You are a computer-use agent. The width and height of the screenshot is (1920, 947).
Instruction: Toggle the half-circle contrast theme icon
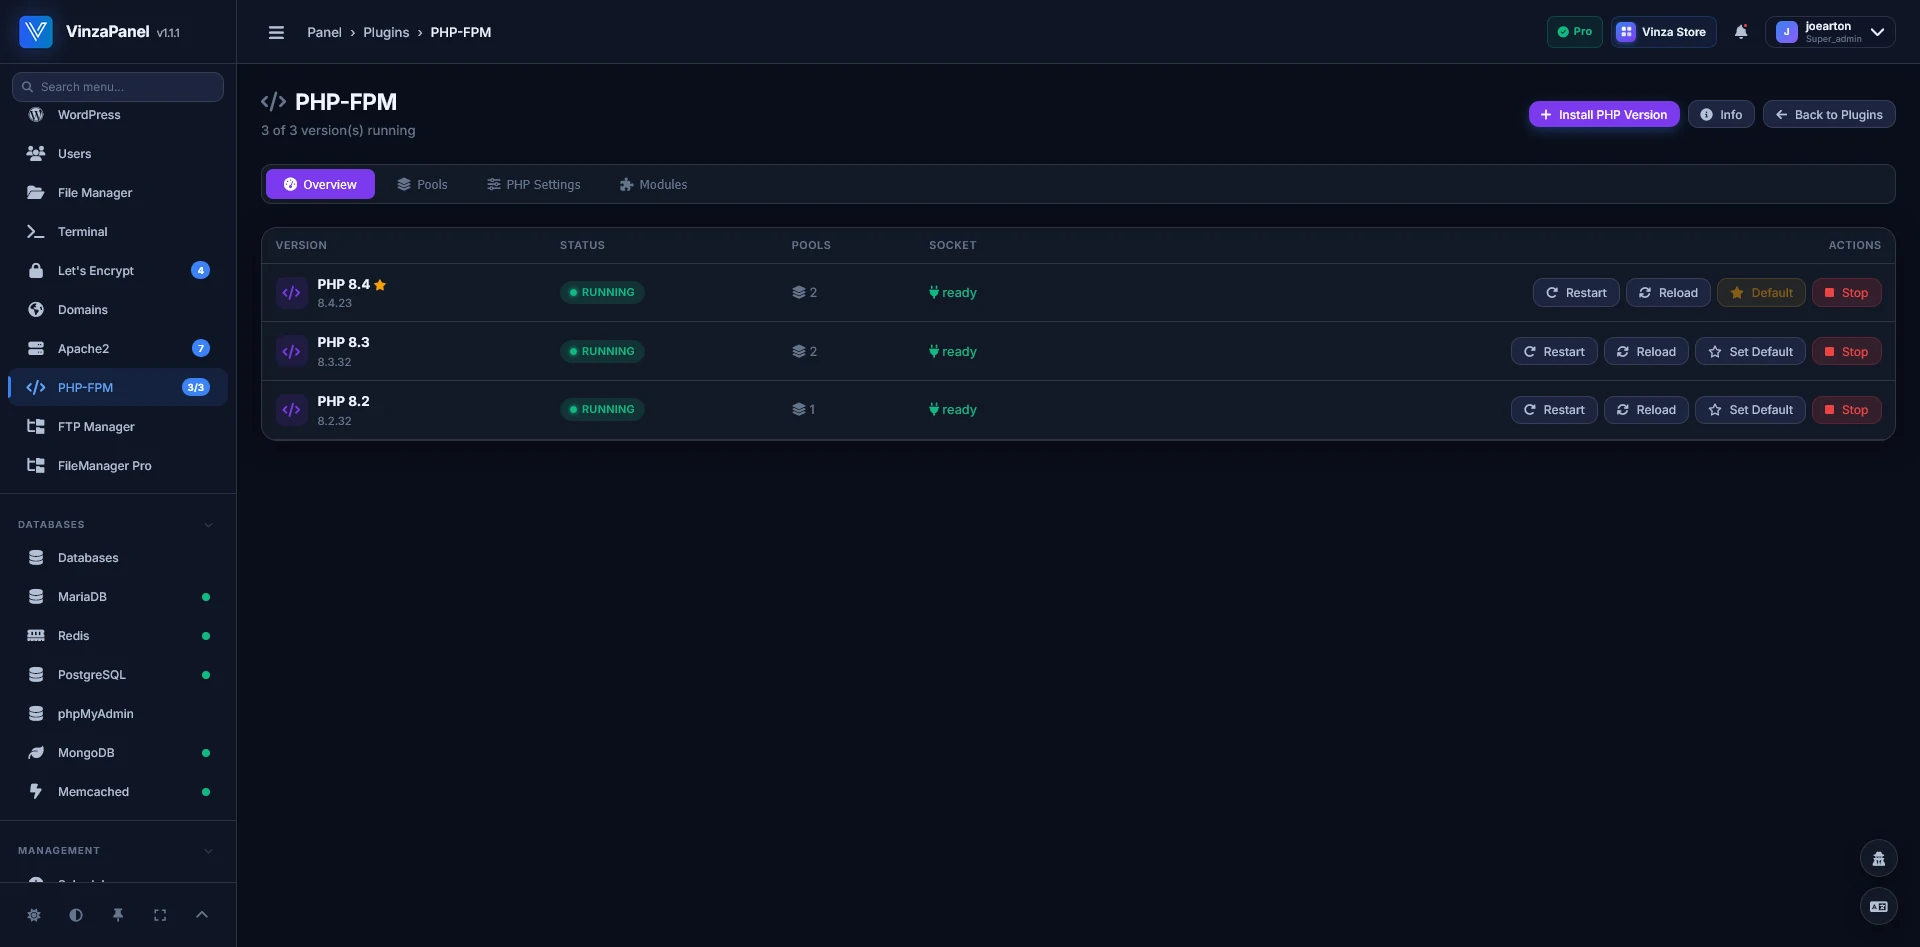pos(76,915)
